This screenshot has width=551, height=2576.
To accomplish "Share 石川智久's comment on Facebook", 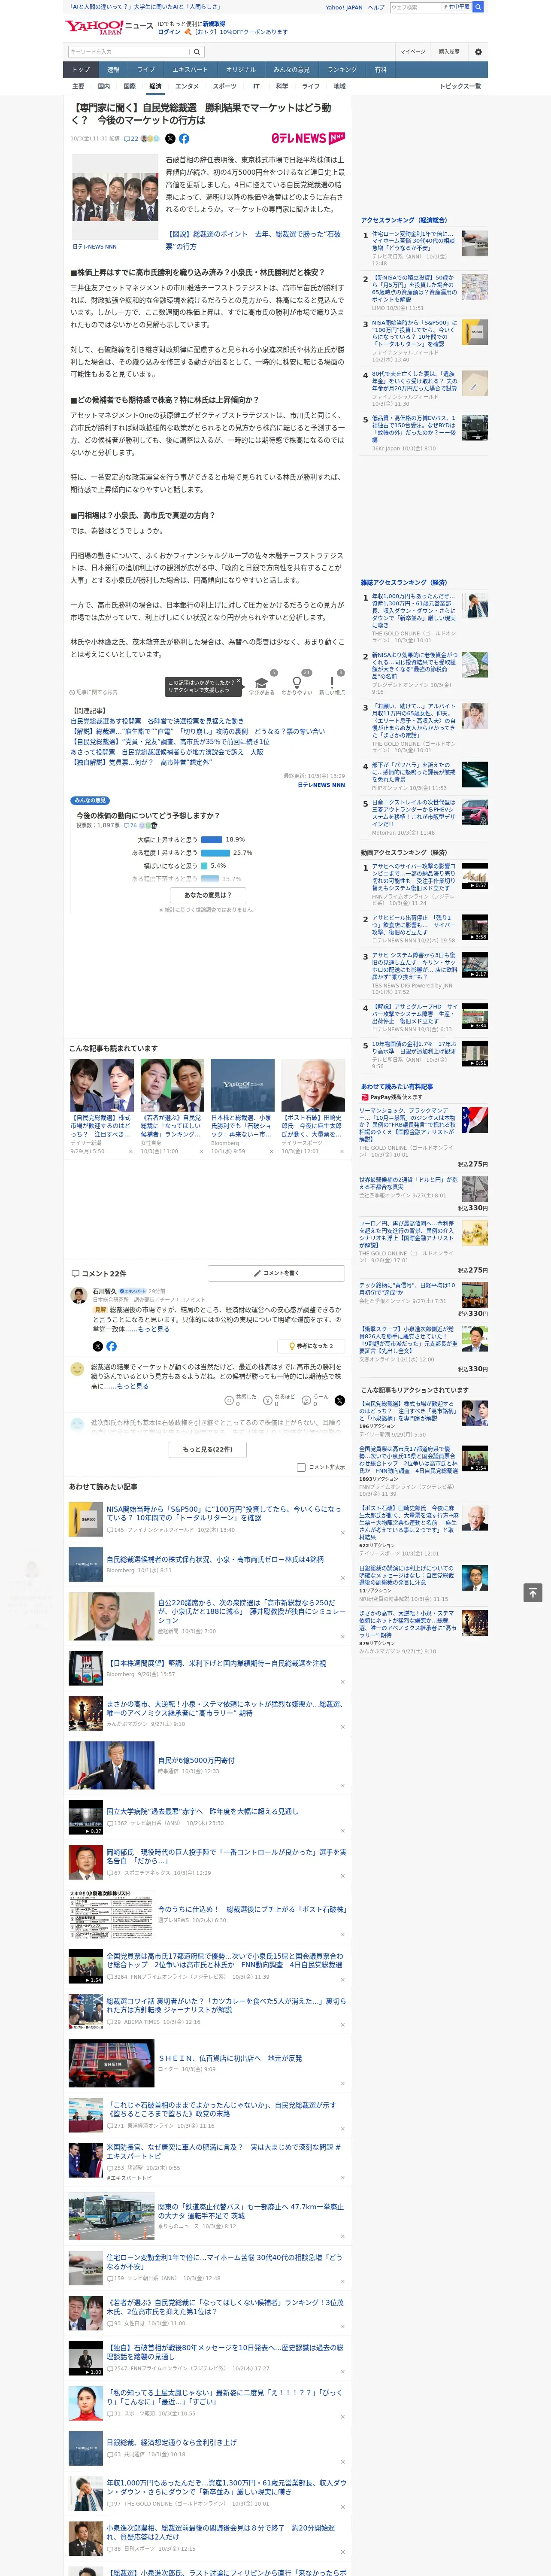I will (x=111, y=1346).
